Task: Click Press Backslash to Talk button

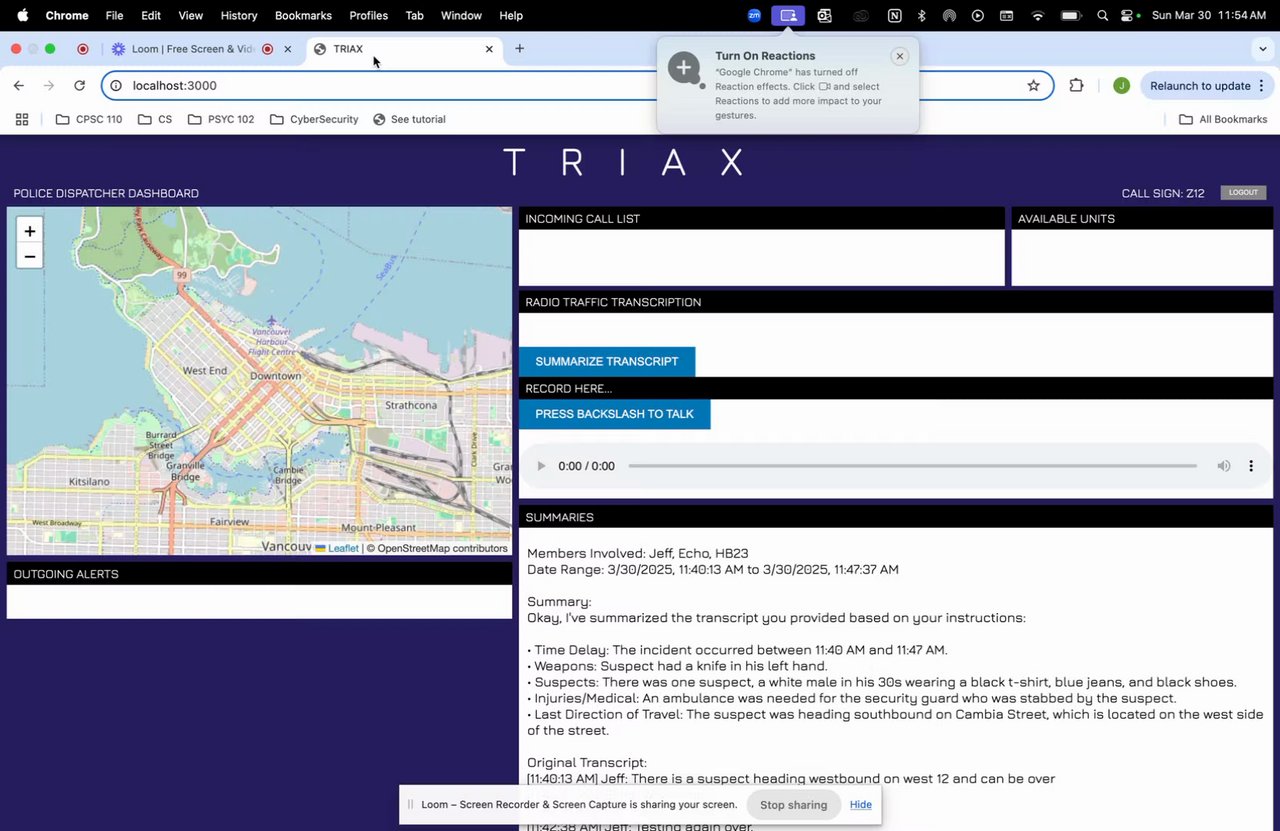Action: click(x=614, y=414)
